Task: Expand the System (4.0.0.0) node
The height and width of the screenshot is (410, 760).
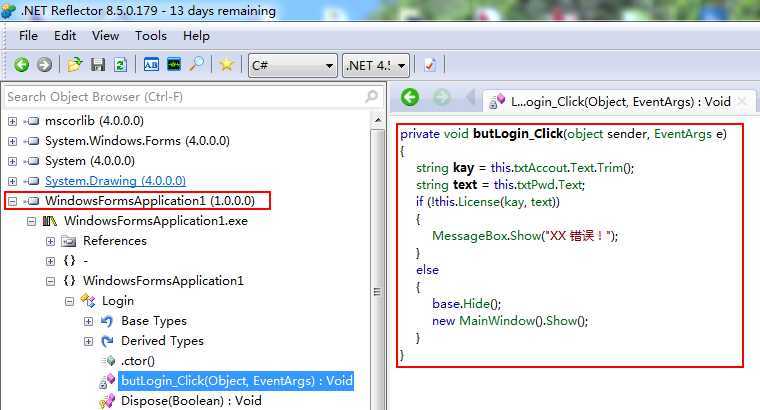Action: point(13,161)
